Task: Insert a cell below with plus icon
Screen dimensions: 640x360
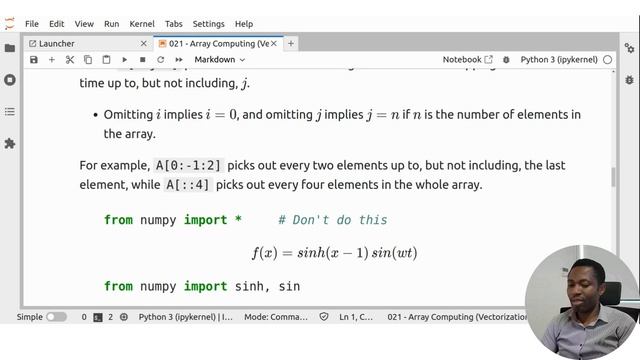Action: click(x=52, y=60)
